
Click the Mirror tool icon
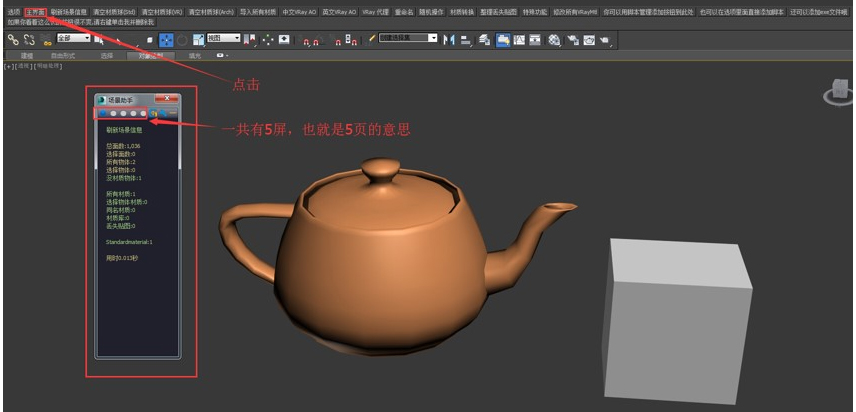tap(447, 39)
